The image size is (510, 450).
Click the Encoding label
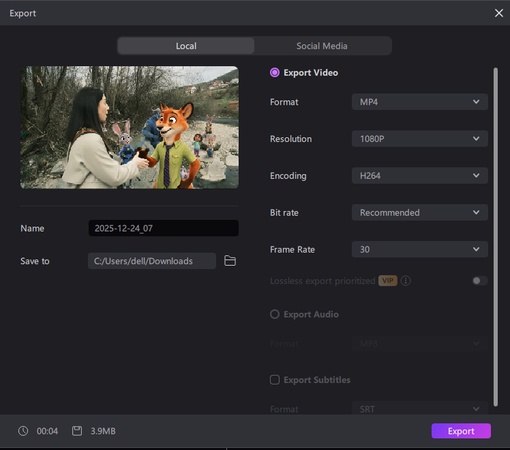pyautogui.click(x=288, y=176)
